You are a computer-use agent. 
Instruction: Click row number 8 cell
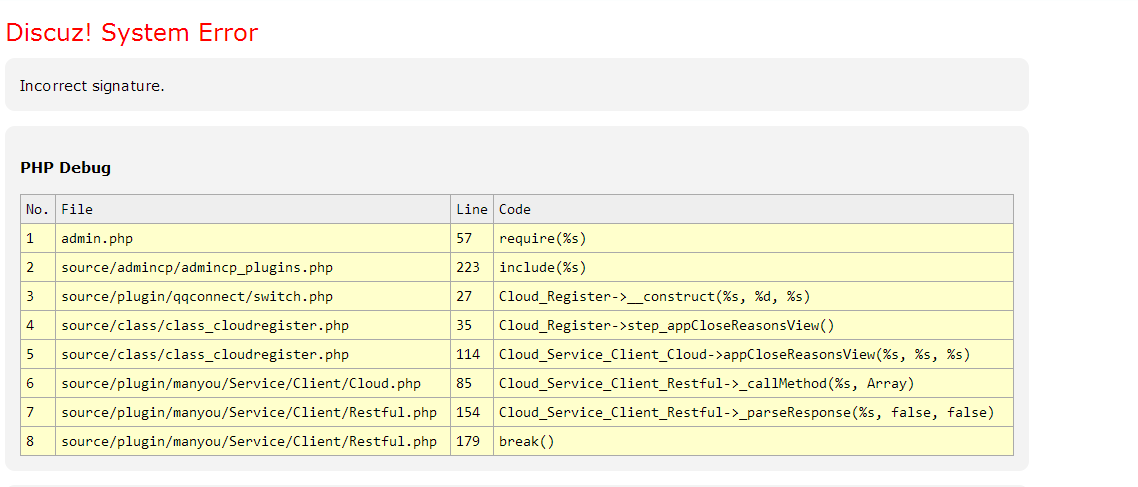38,441
